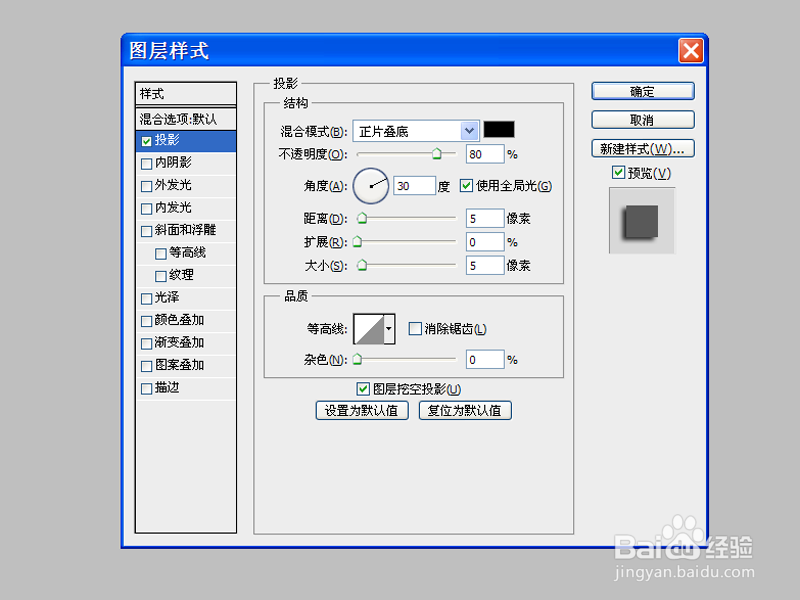This screenshot has width=800, height=600.
Task: Select the 斜面和浮雕 row label
Action: (186, 230)
